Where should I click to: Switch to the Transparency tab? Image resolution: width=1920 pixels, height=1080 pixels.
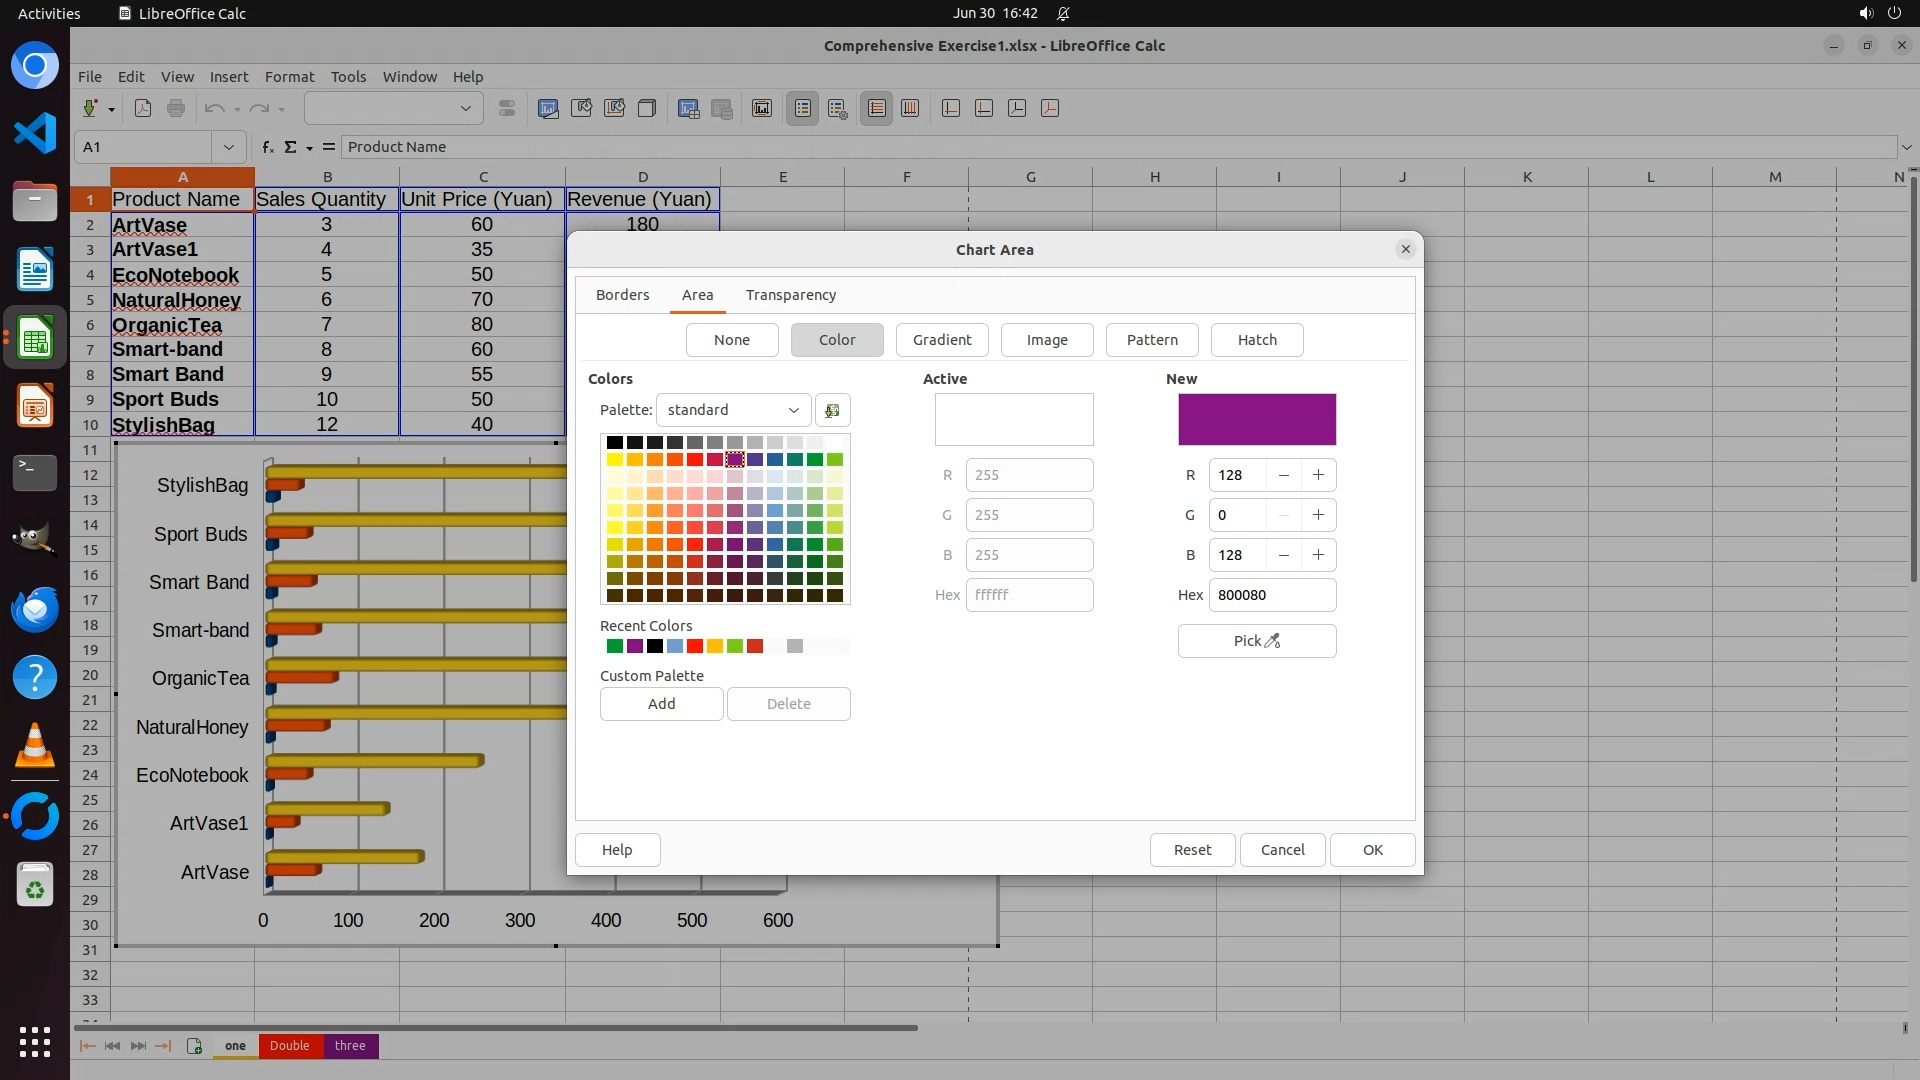(790, 295)
